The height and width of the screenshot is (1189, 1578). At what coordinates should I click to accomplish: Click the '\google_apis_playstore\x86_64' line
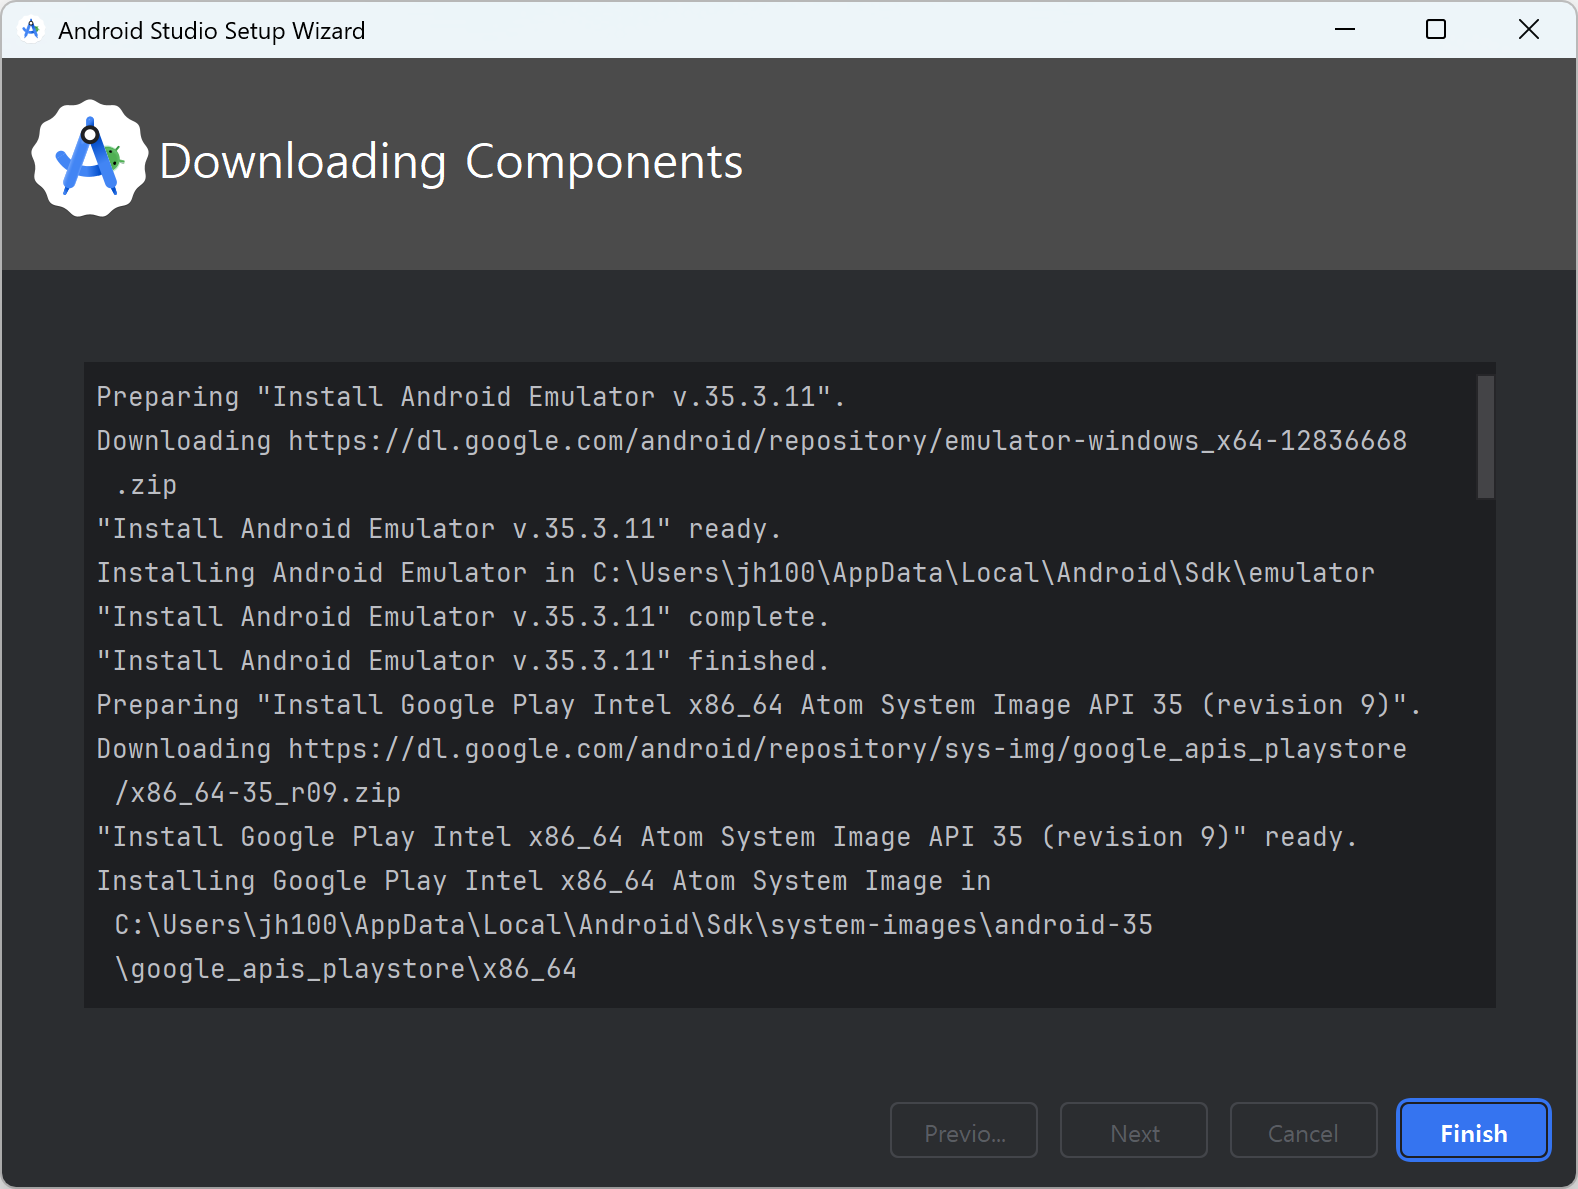pyautogui.click(x=346, y=969)
